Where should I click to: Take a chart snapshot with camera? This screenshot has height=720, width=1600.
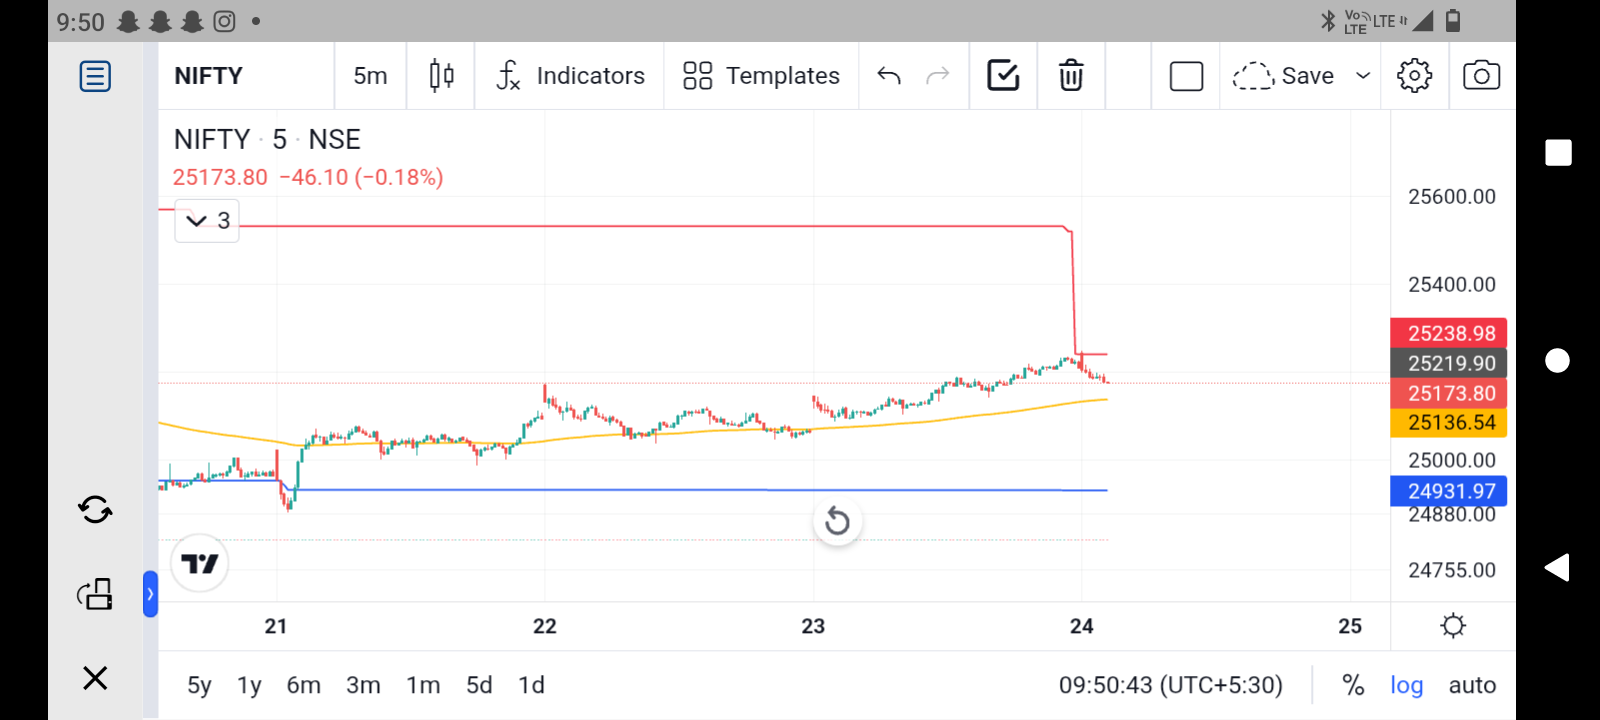pos(1481,76)
